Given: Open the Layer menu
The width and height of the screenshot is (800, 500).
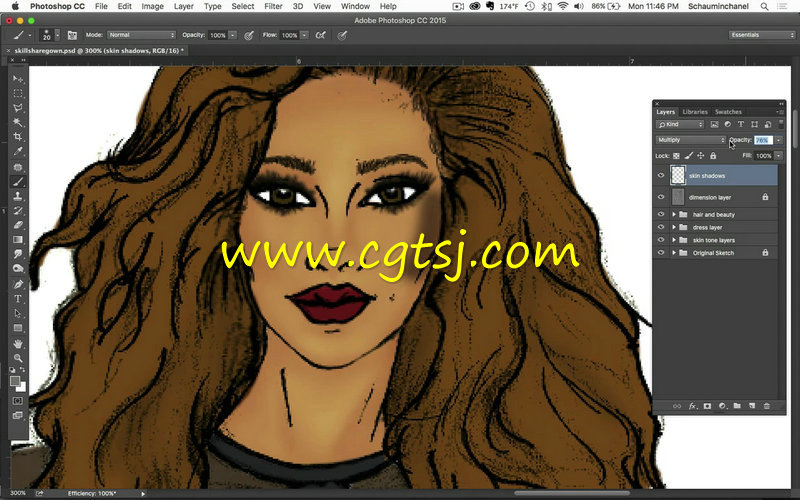Looking at the screenshot, I should click(183, 6).
